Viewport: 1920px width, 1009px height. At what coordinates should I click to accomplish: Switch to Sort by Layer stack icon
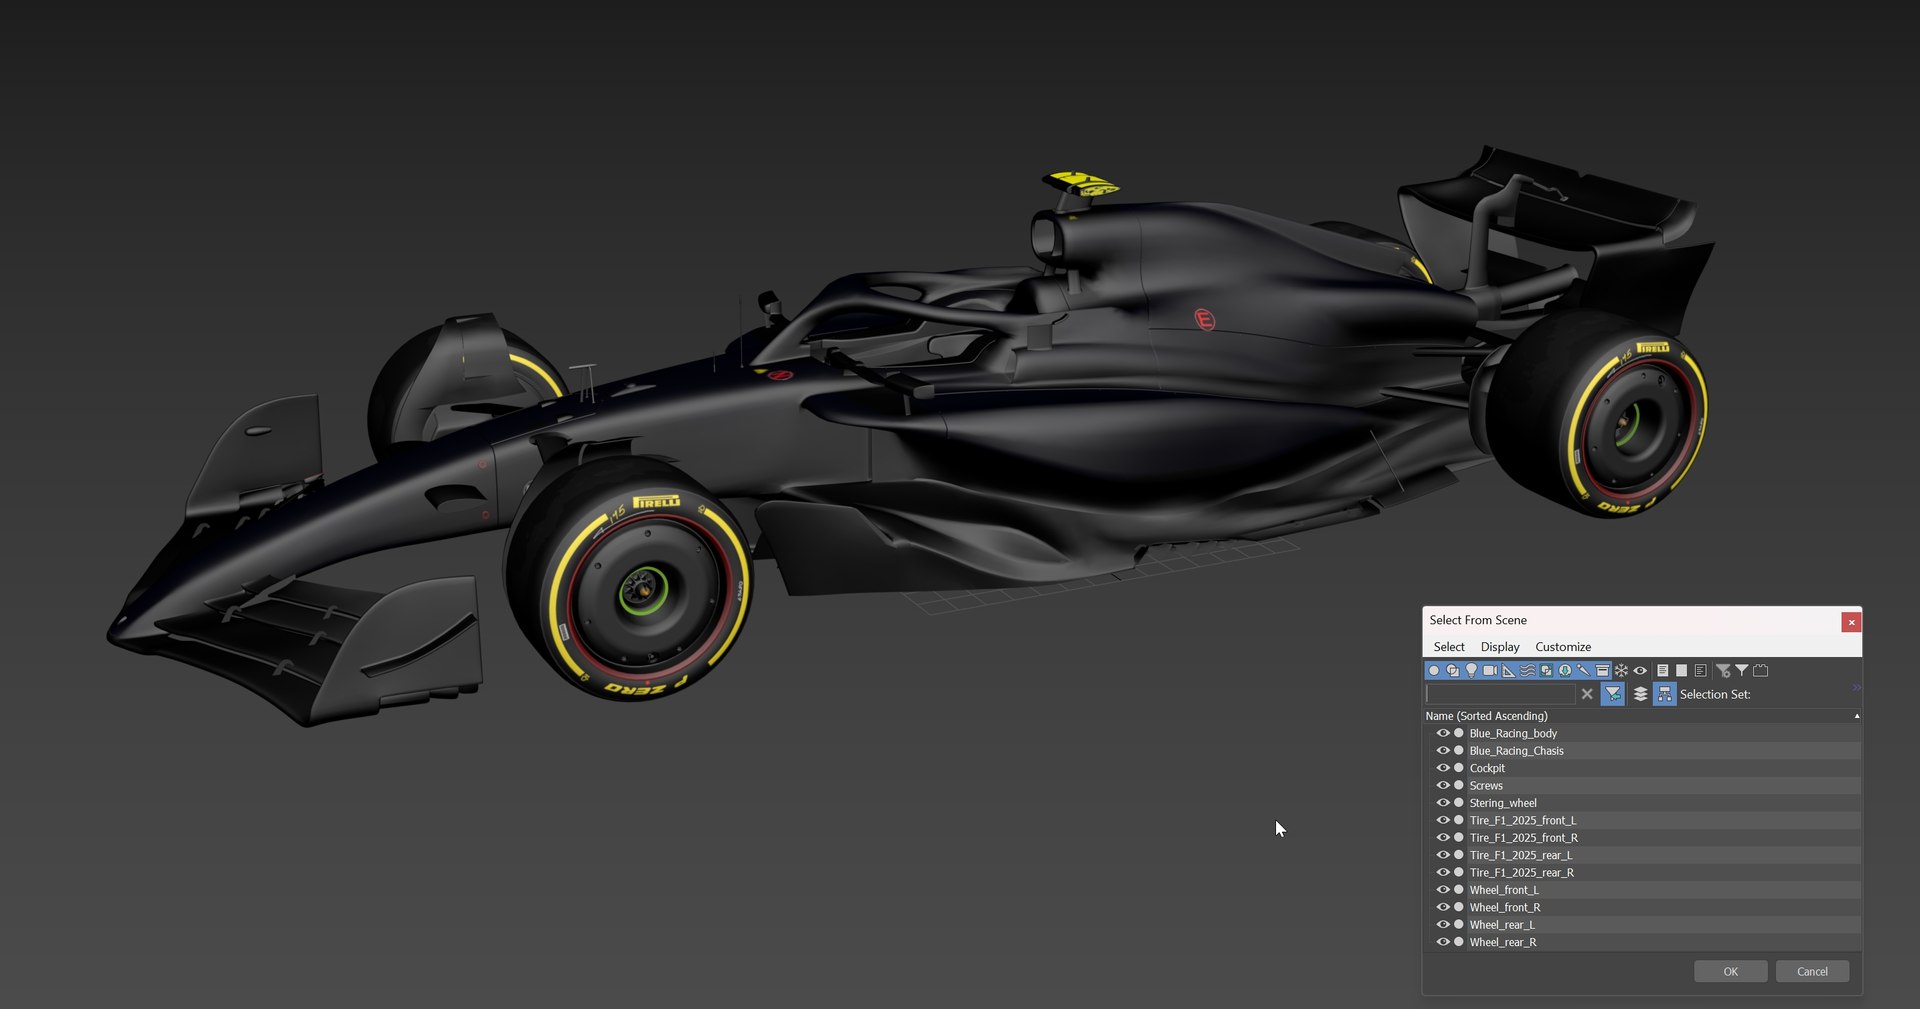(x=1640, y=694)
